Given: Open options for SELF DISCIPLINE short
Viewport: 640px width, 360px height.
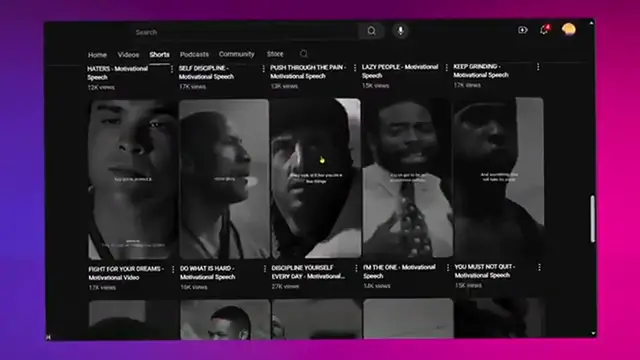Looking at the screenshot, I should (263, 69).
